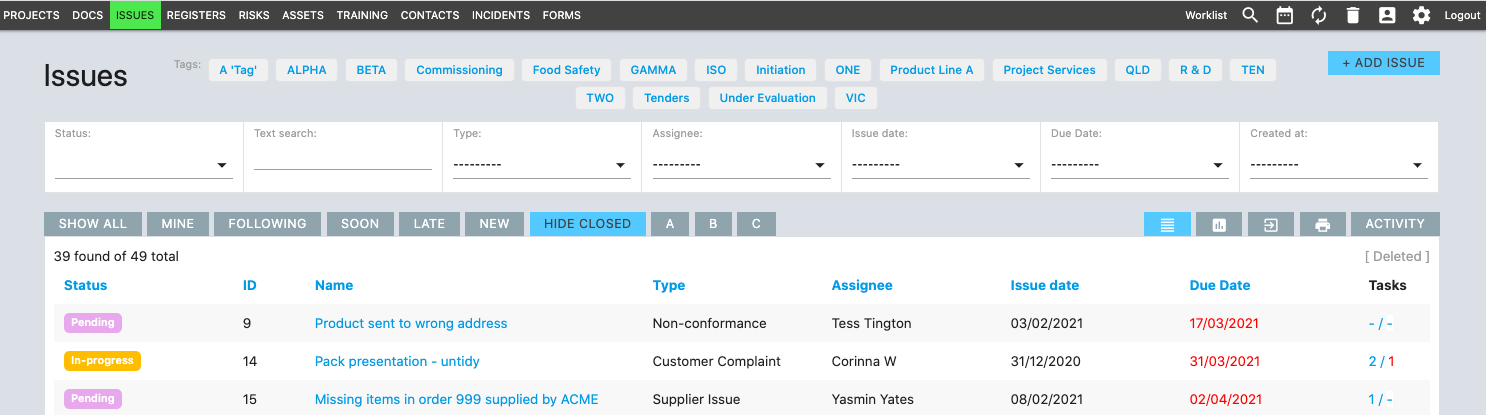Switch to the chart view icon
1486x415 pixels.
click(x=1219, y=224)
